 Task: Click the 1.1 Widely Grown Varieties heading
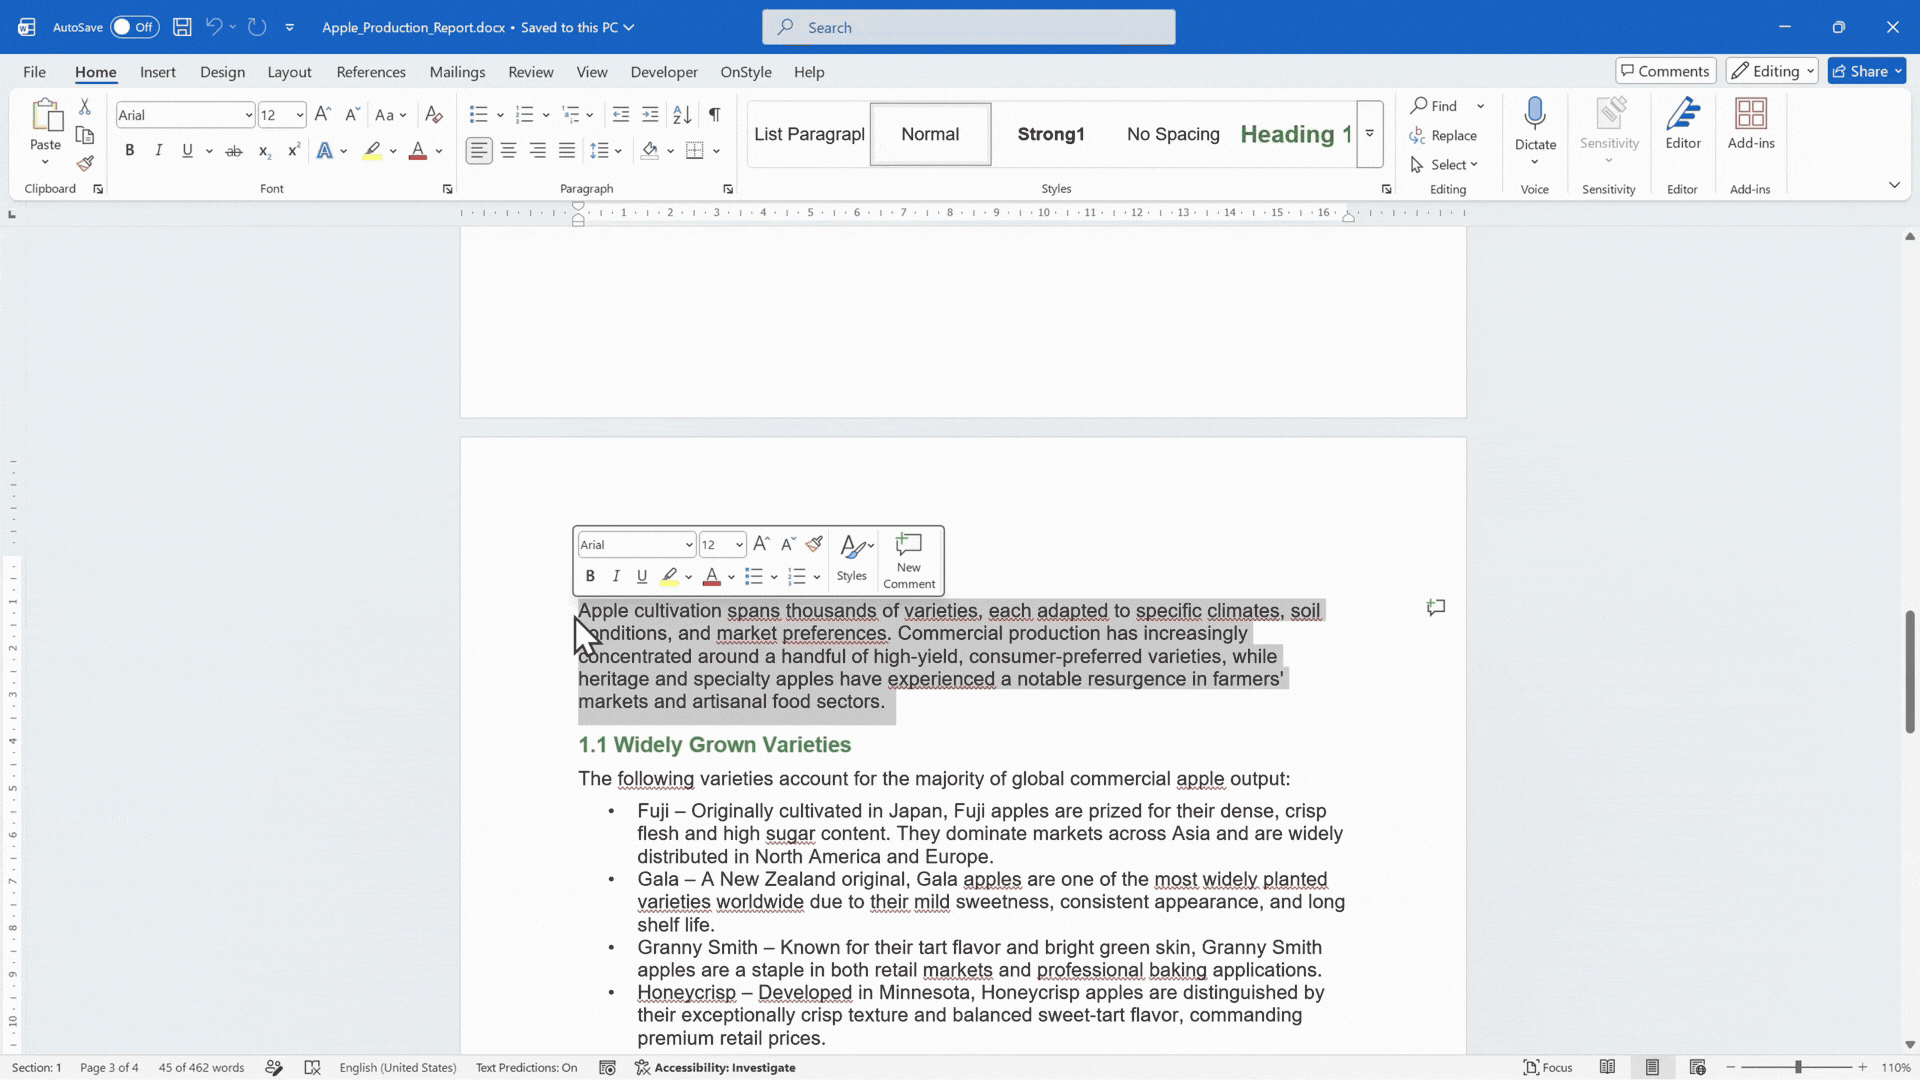coord(714,745)
